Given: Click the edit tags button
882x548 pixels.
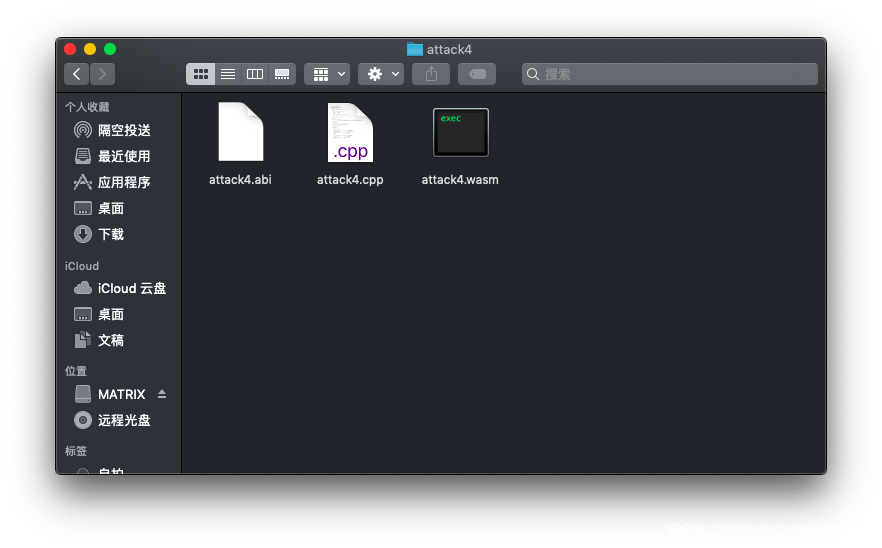Looking at the screenshot, I should click(477, 74).
